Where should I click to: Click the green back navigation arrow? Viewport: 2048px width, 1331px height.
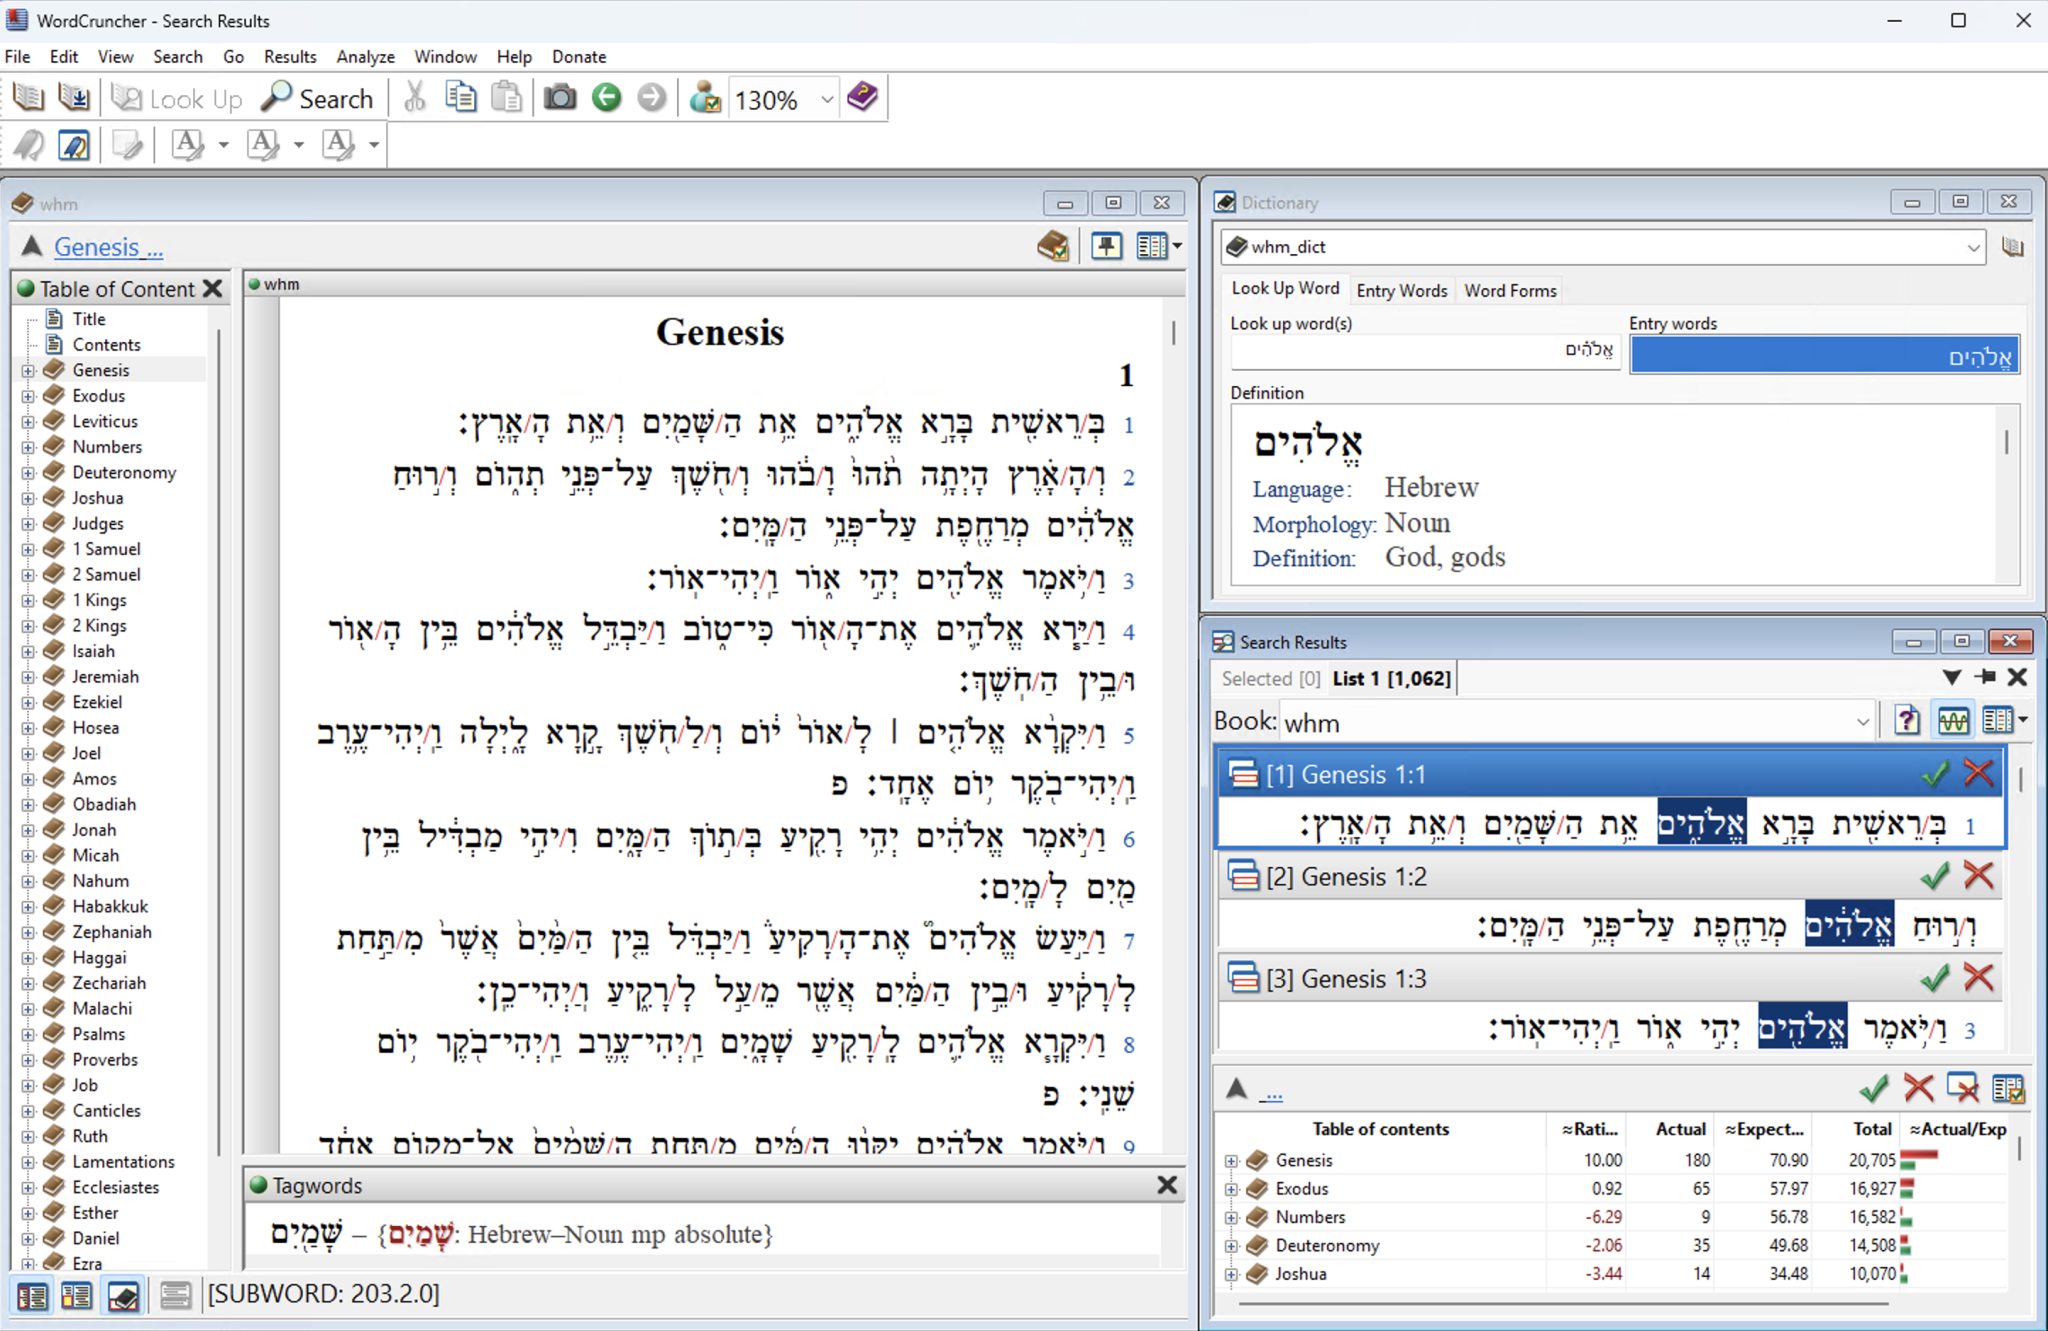tap(607, 97)
